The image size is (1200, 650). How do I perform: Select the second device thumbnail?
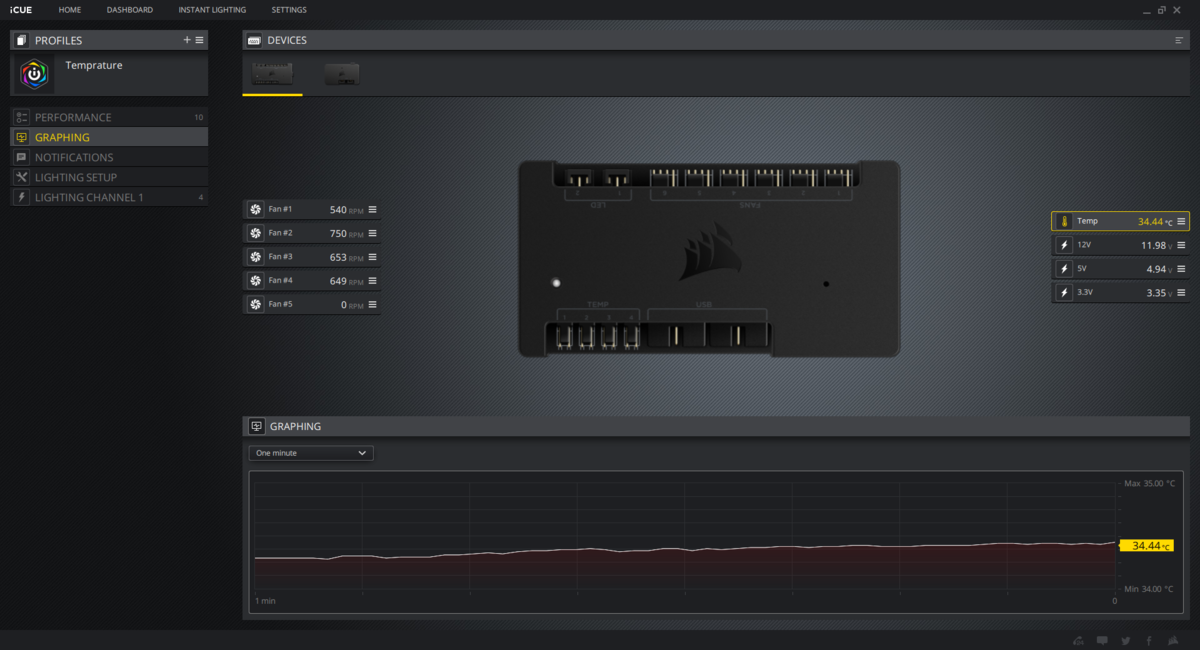[x=342, y=74]
